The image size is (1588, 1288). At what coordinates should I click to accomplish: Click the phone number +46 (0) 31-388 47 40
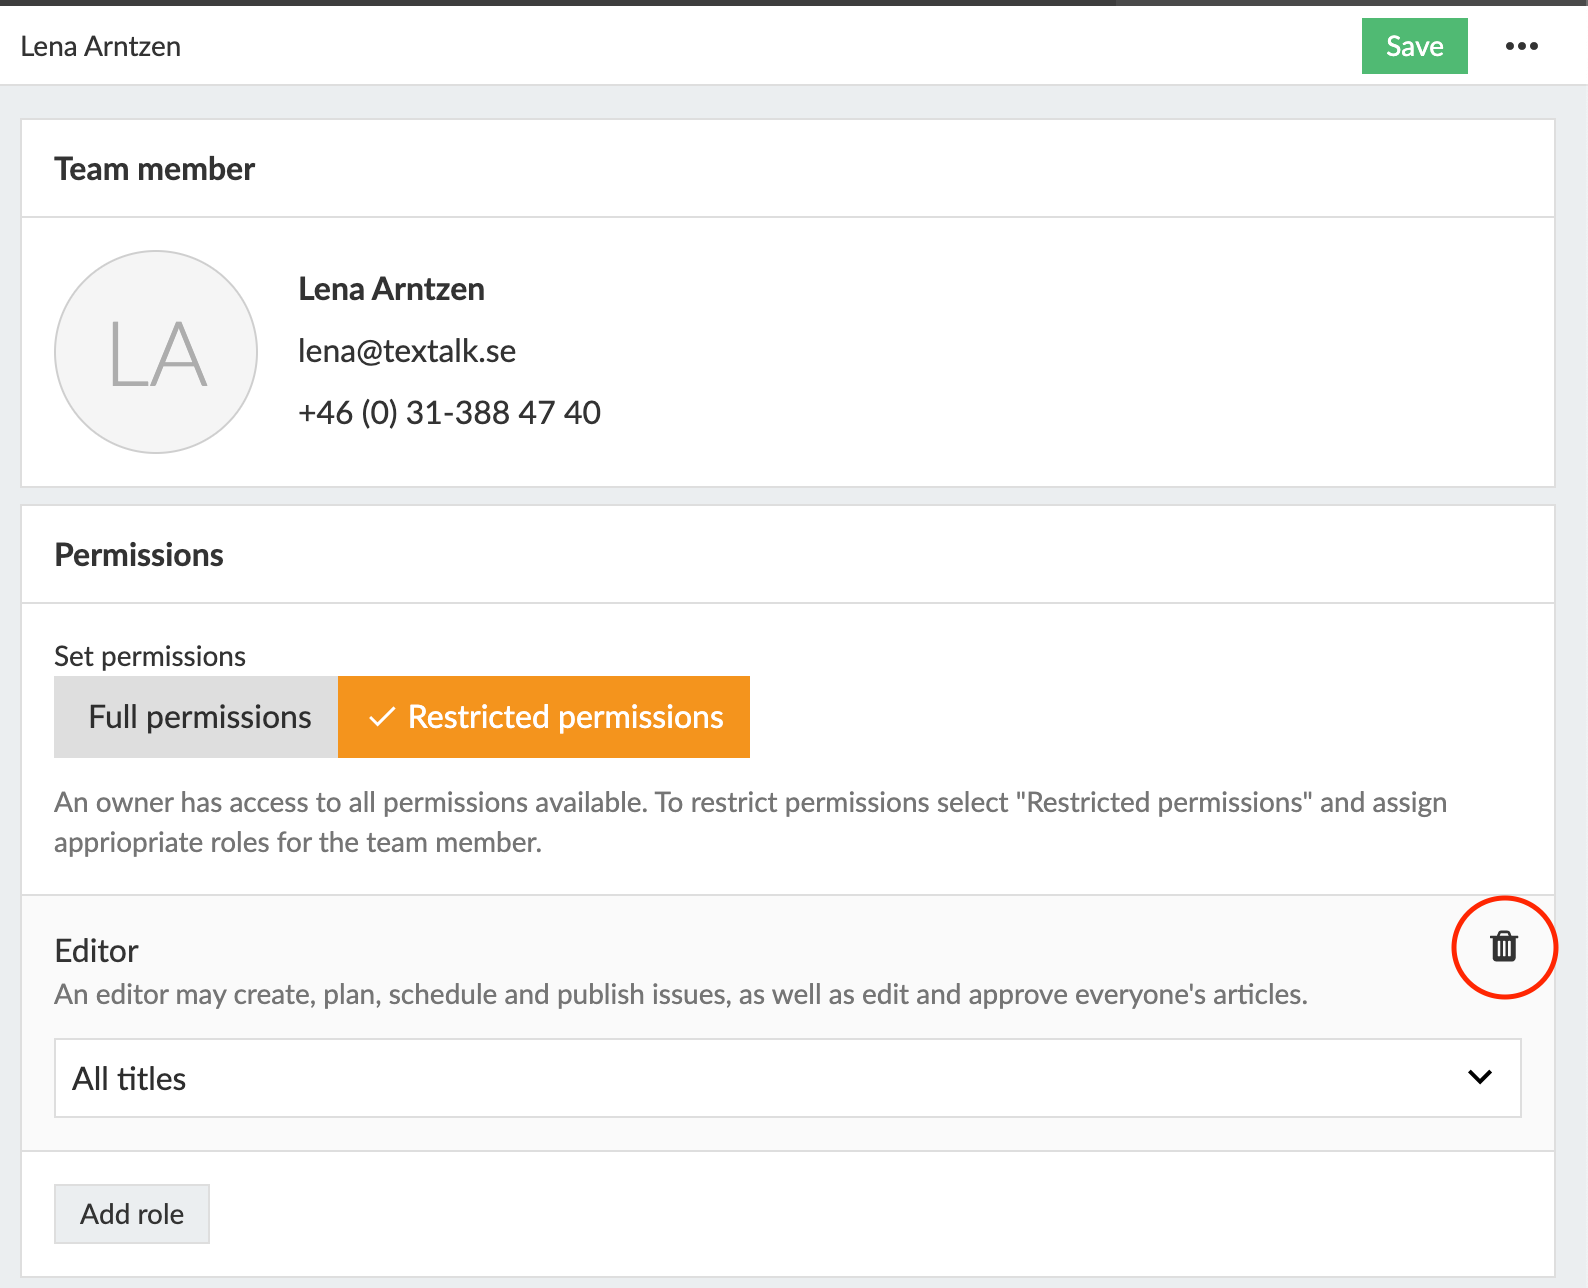449,413
